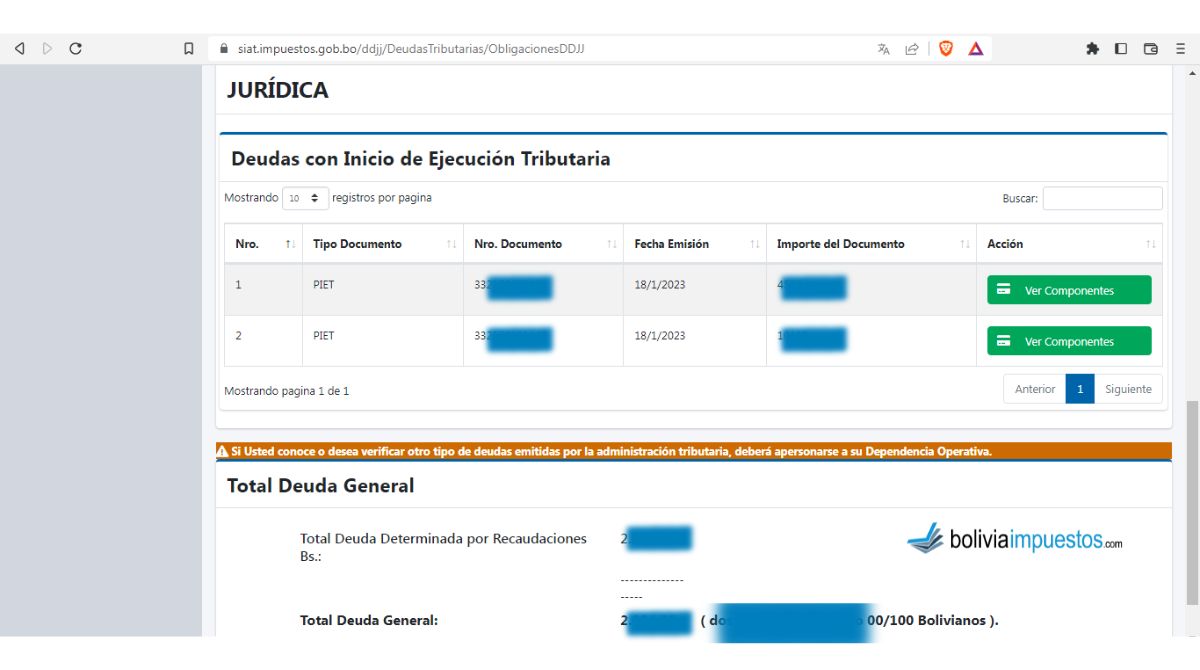Open the Brave Wallet icon
The width and height of the screenshot is (1200, 670).
point(1151,48)
